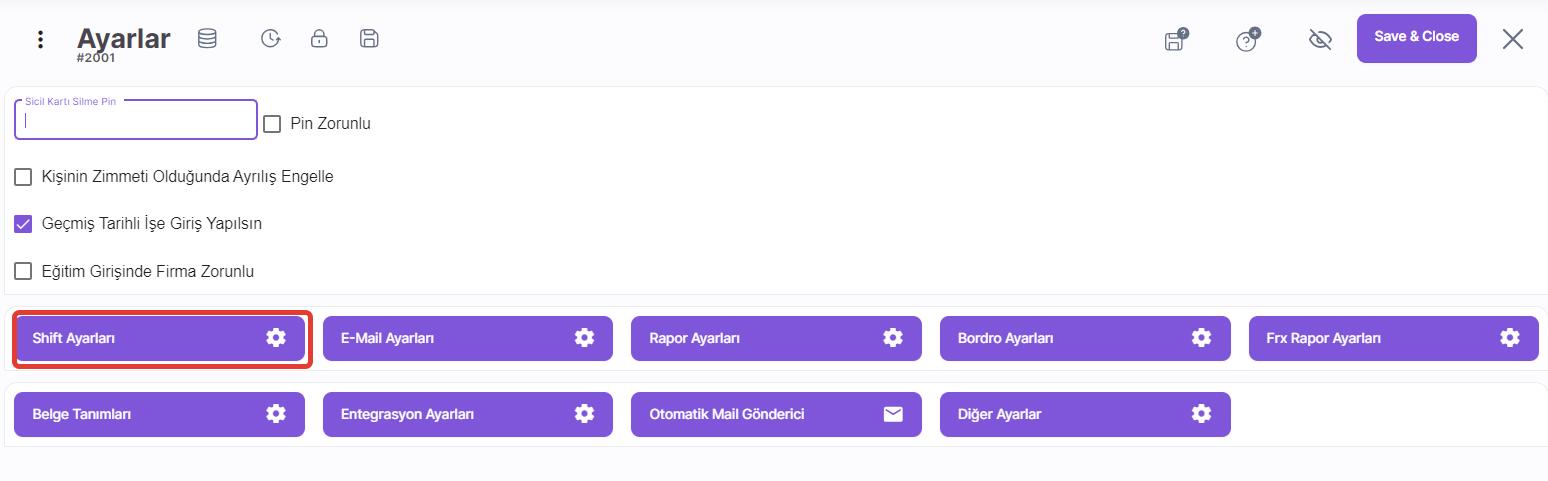Open the three-dot menu beside Ayarlar
The image size is (1548, 481).
tap(40, 40)
